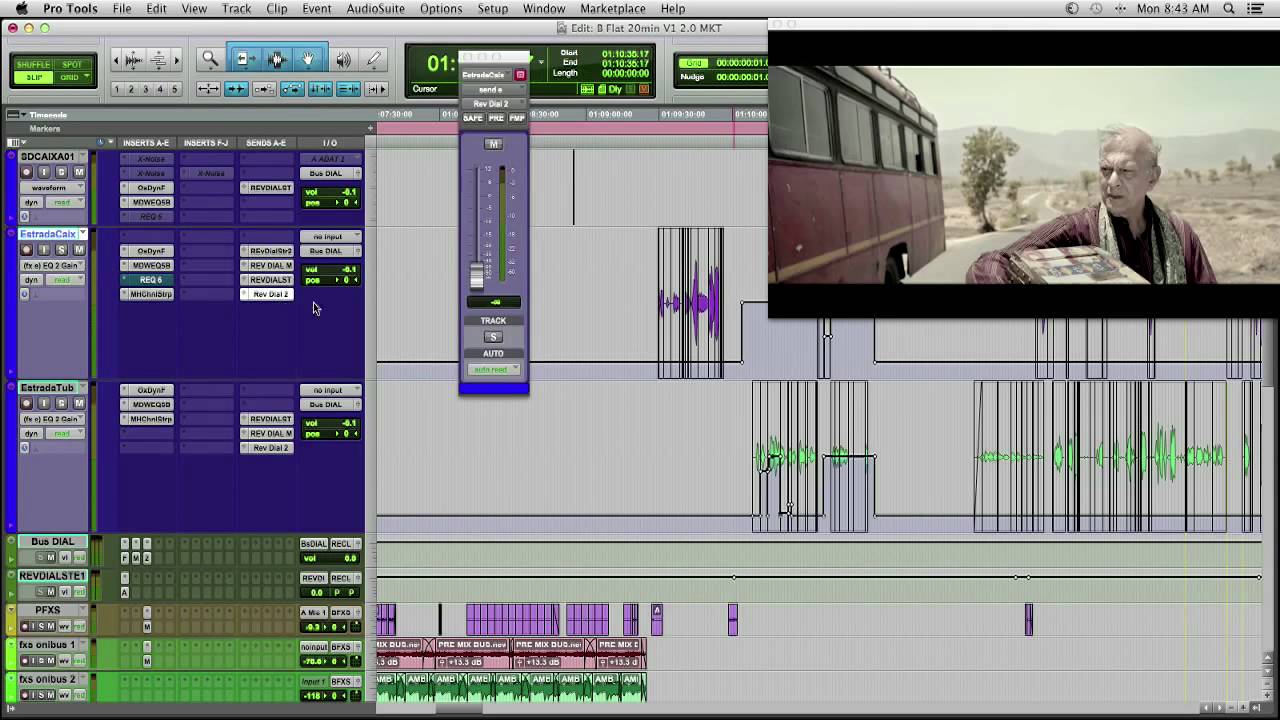1280x720 pixels.
Task: Open the AudioSuite menu
Action: pos(375,9)
